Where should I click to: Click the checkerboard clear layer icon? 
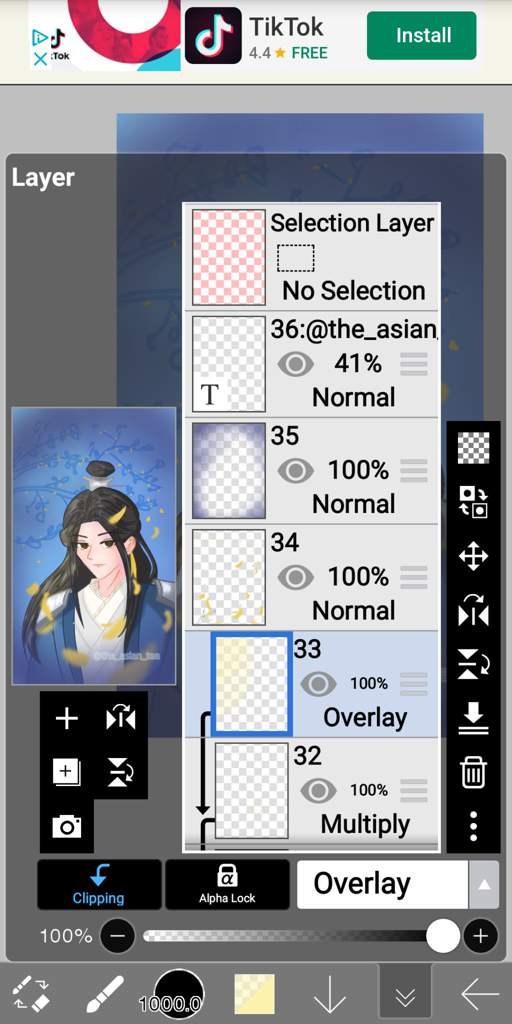click(x=473, y=448)
